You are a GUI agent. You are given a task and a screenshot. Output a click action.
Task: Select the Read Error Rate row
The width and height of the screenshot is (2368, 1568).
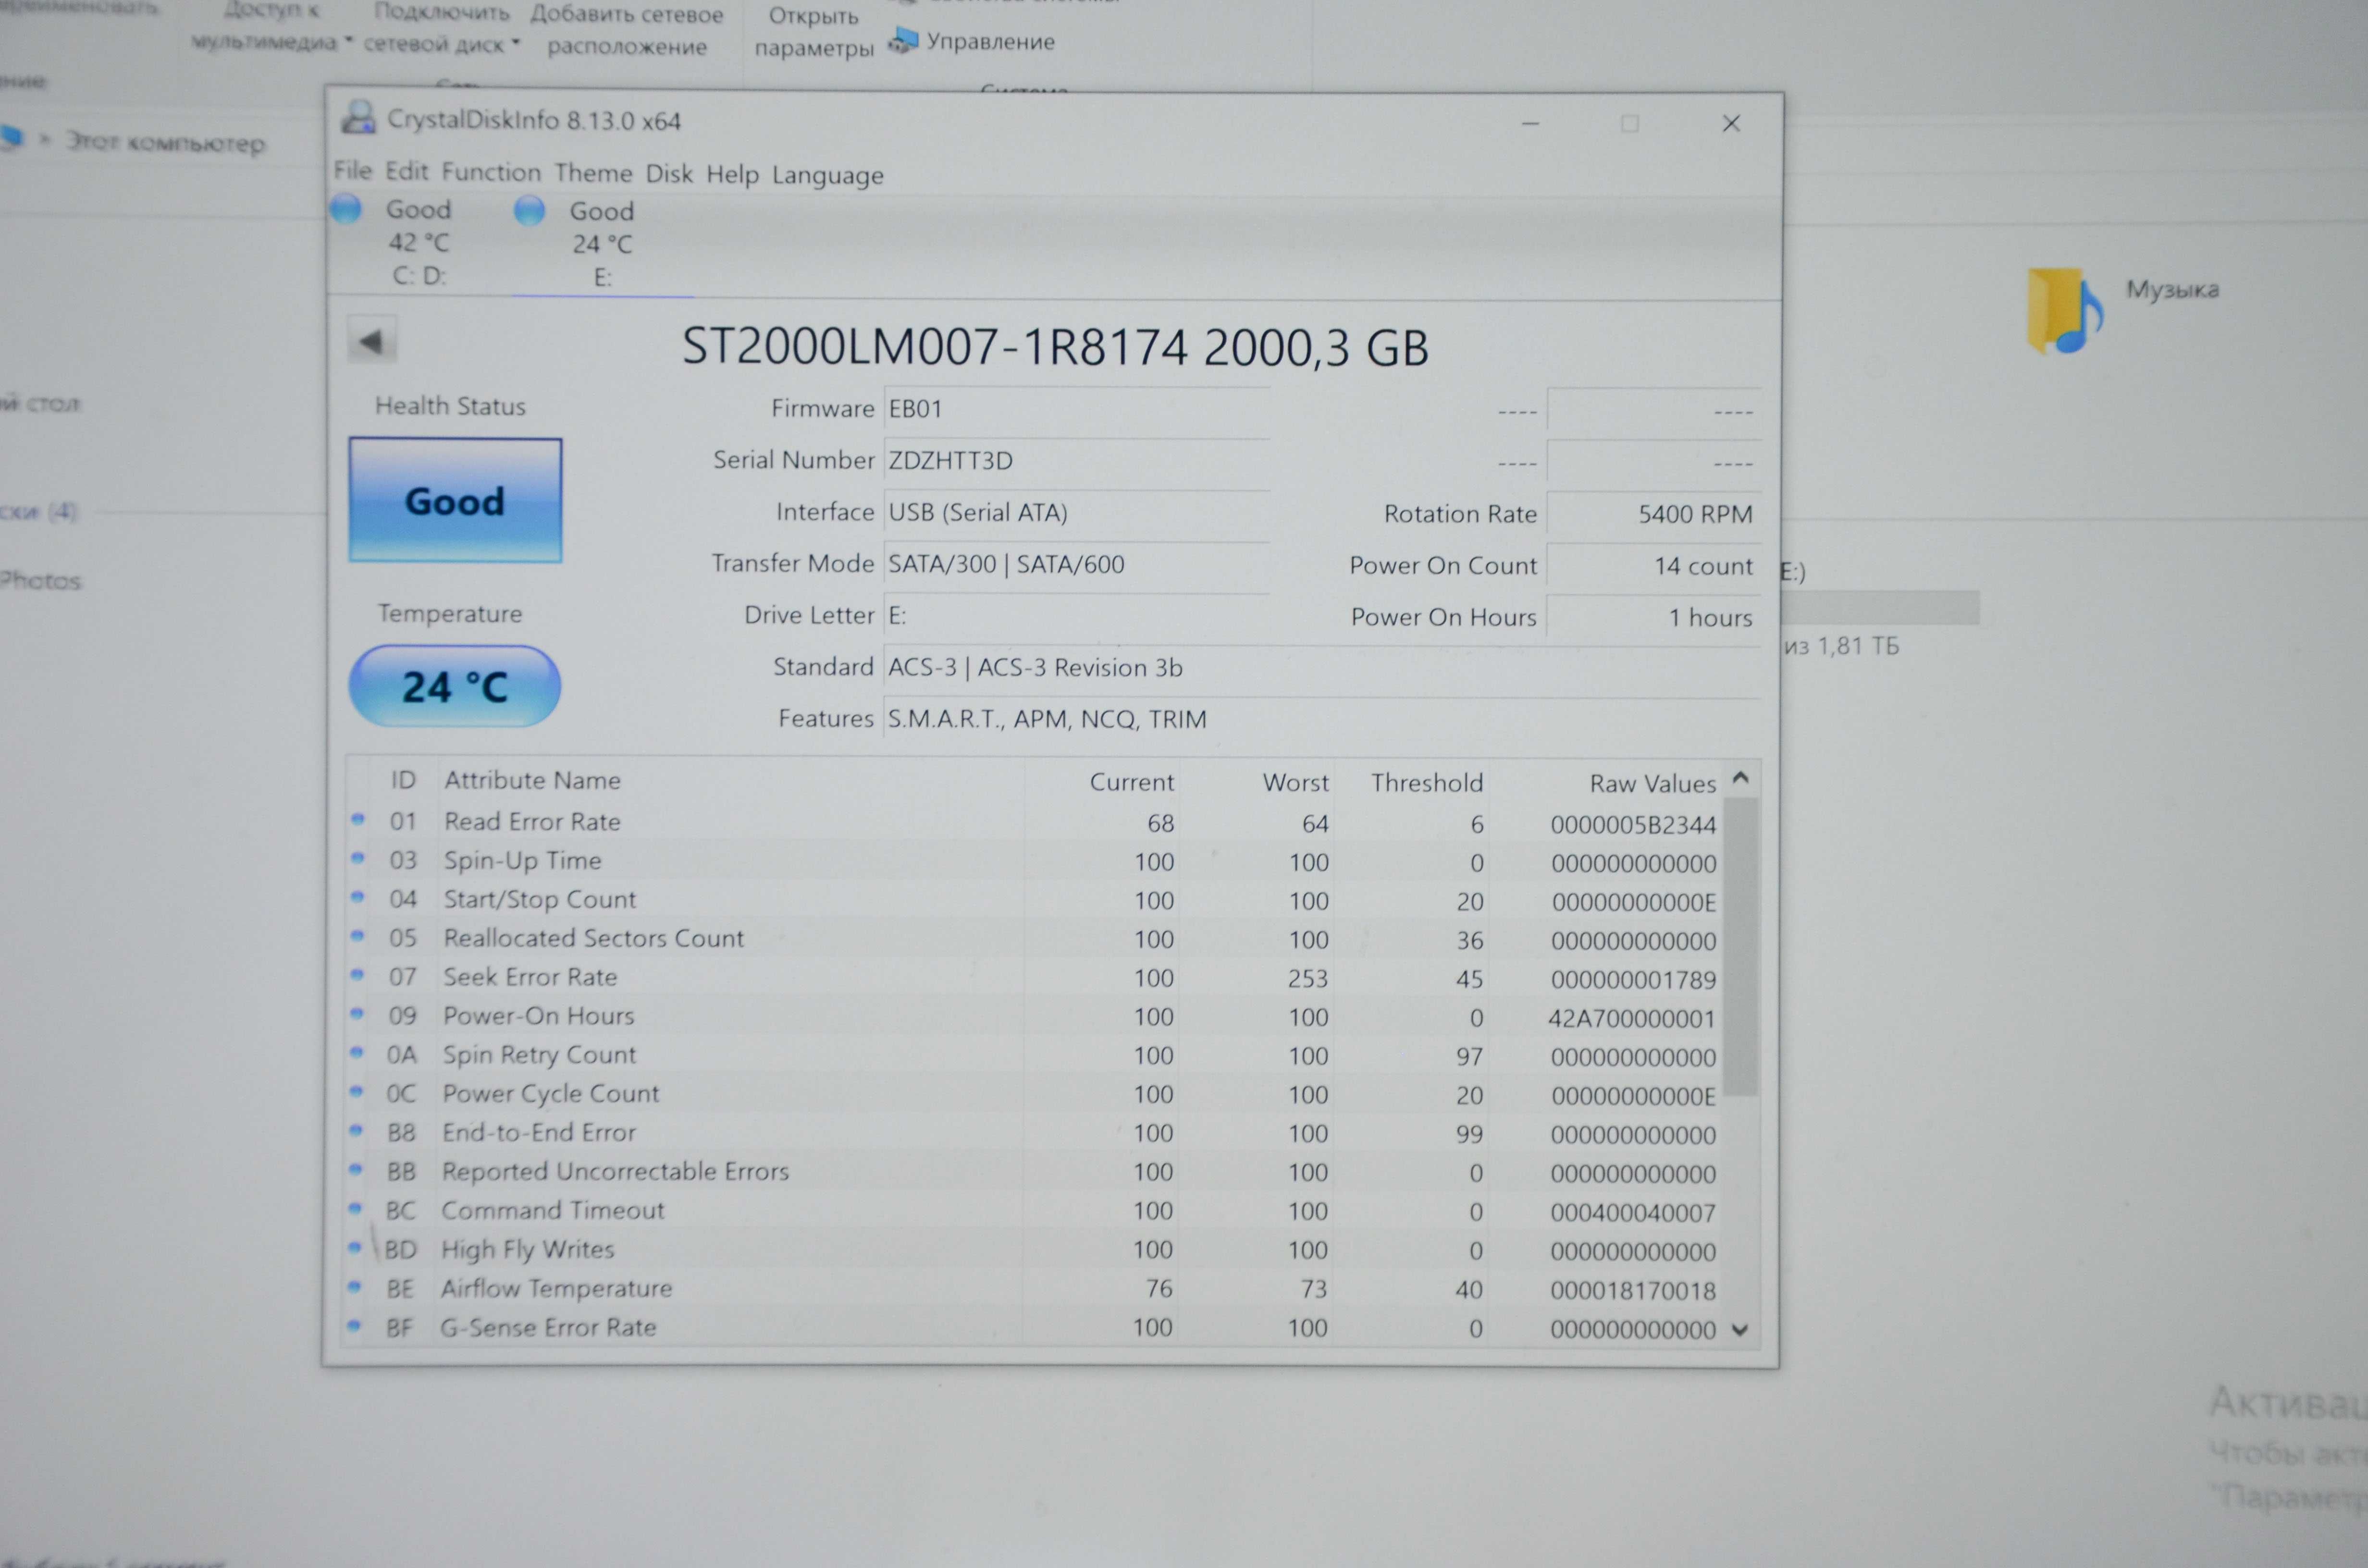(1035, 823)
